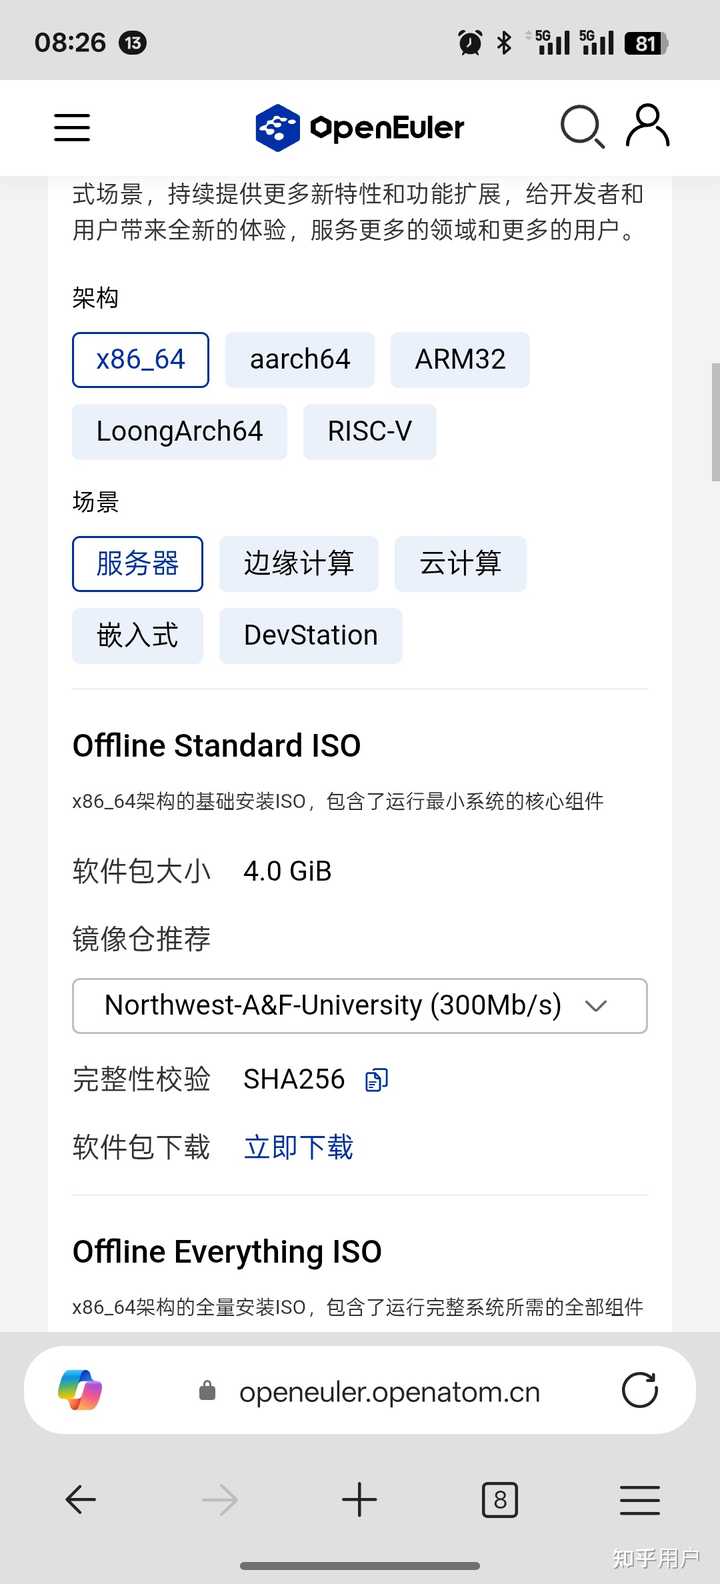
Task: Select 云计算 scenario
Action: [x=460, y=564]
